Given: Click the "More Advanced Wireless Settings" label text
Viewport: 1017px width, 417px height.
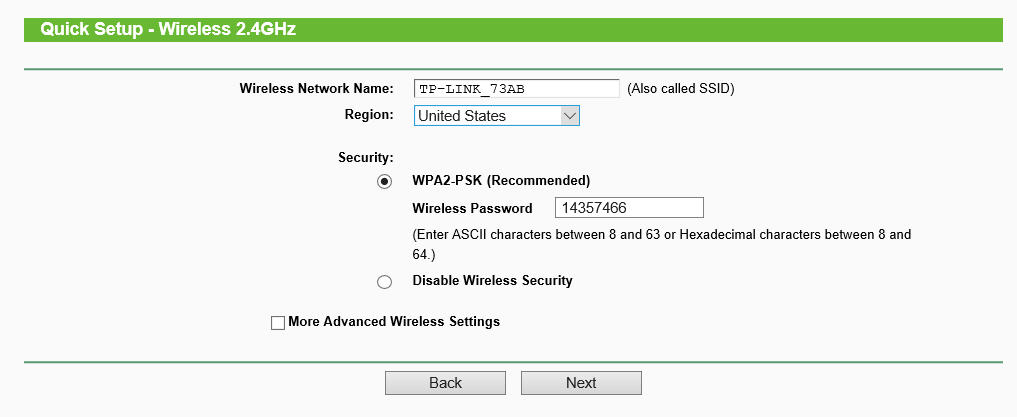Looking at the screenshot, I should [394, 322].
